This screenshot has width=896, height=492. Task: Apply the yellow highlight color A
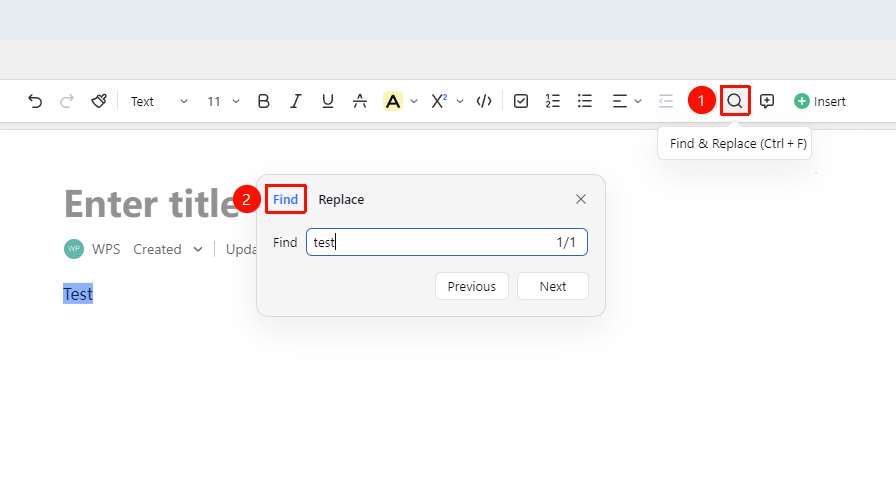393,101
